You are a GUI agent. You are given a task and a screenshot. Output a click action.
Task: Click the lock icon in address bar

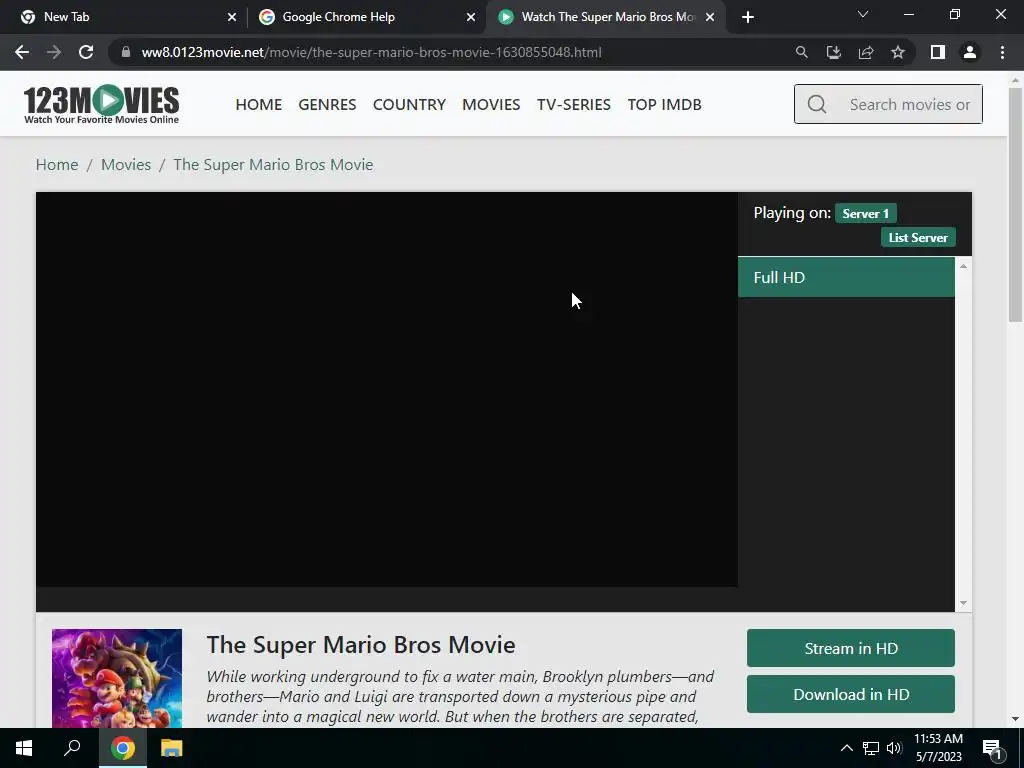[x=126, y=52]
